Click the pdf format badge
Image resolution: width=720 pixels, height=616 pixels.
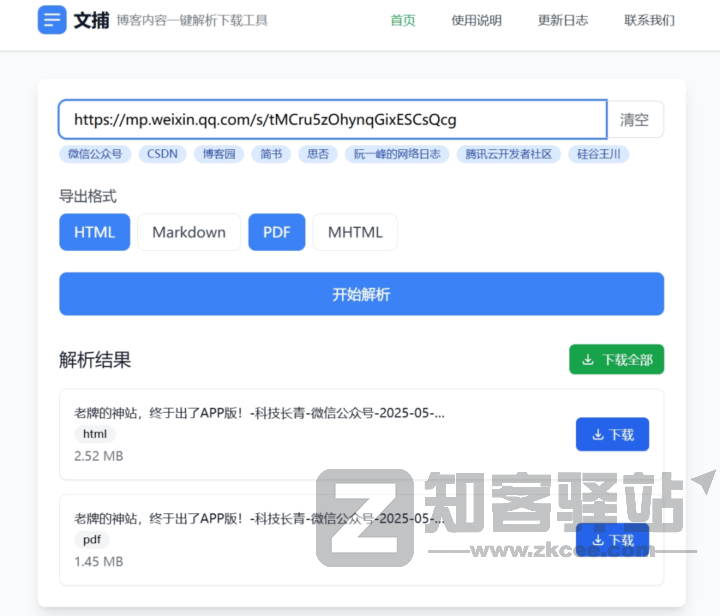tap(92, 539)
